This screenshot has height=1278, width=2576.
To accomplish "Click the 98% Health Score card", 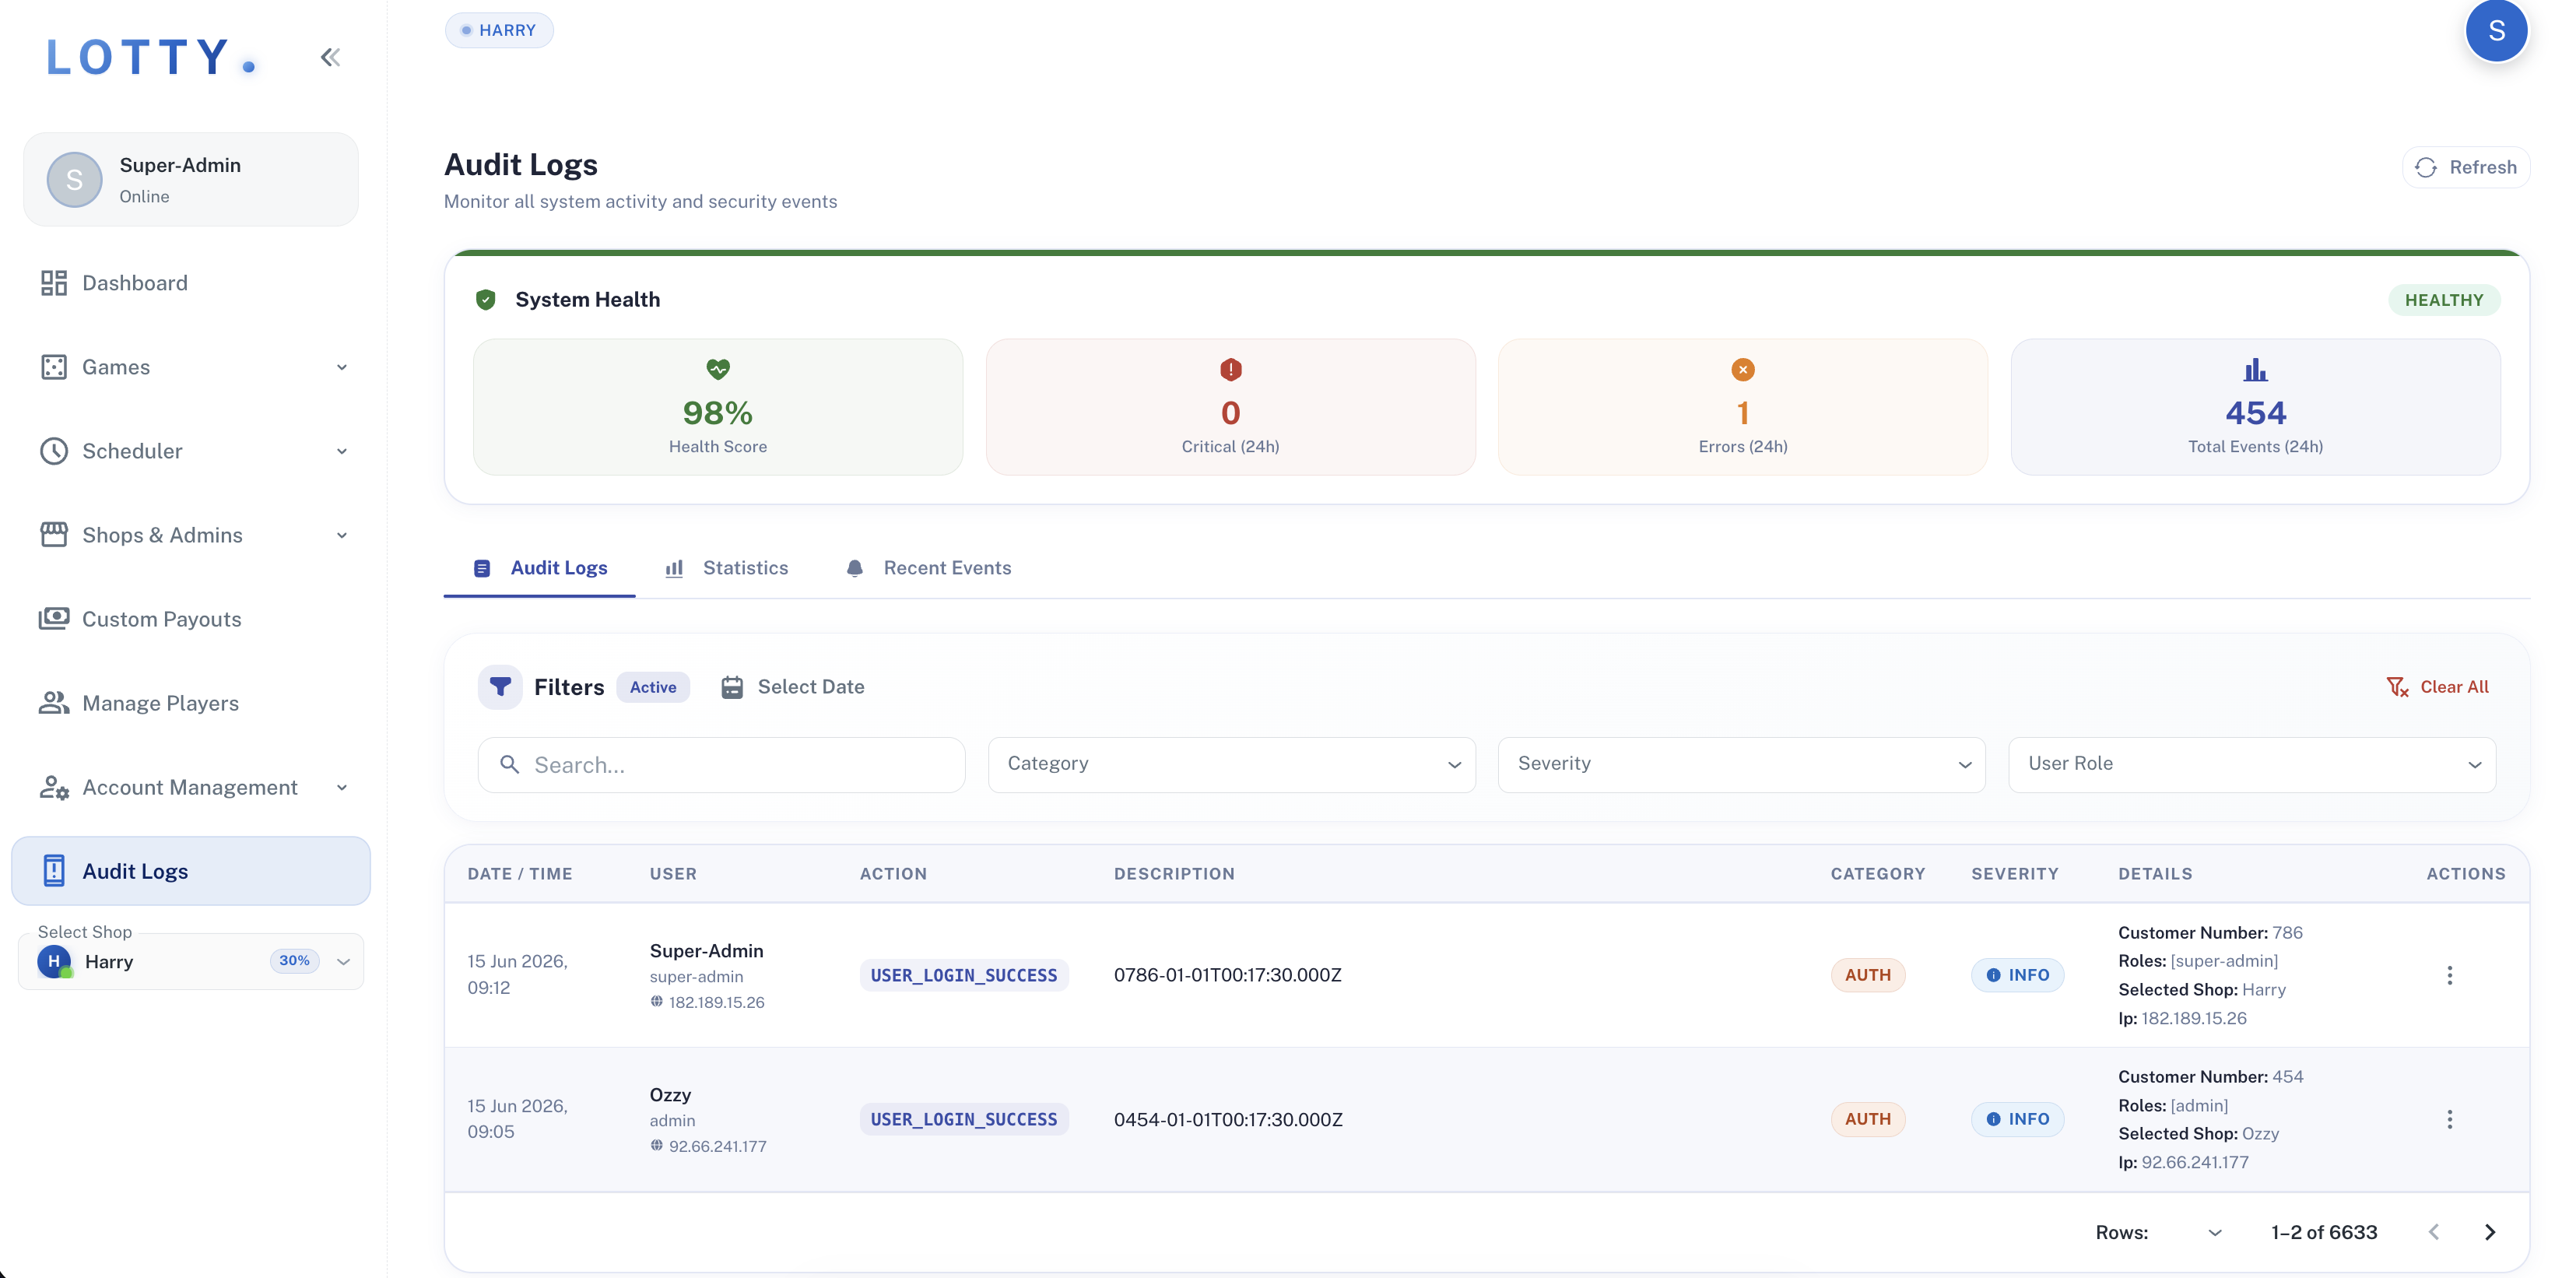I will [718, 407].
